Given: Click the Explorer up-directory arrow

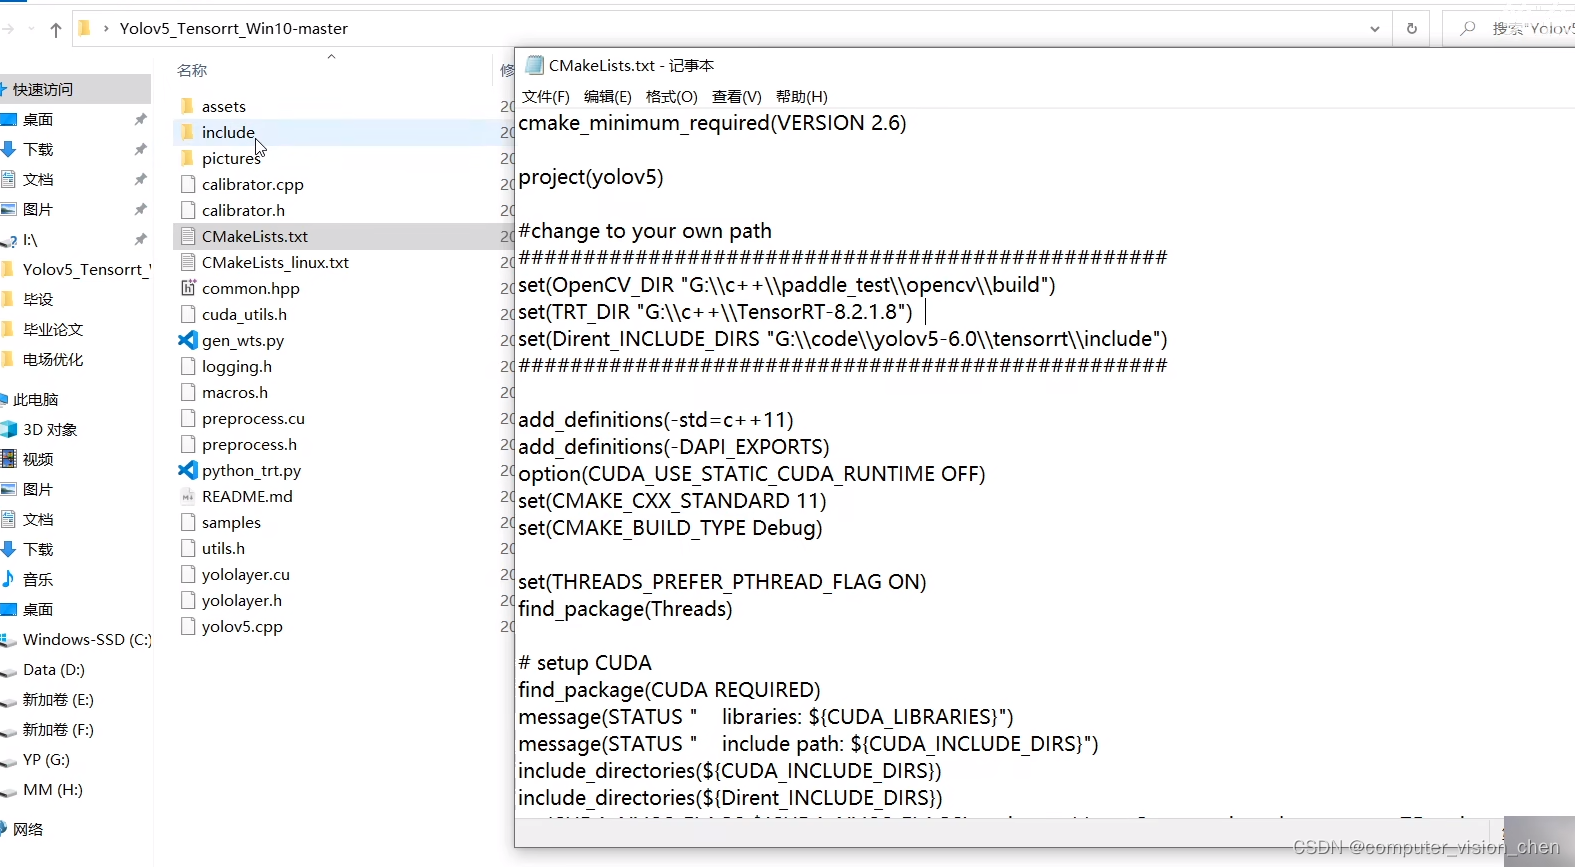Looking at the screenshot, I should coord(56,29).
